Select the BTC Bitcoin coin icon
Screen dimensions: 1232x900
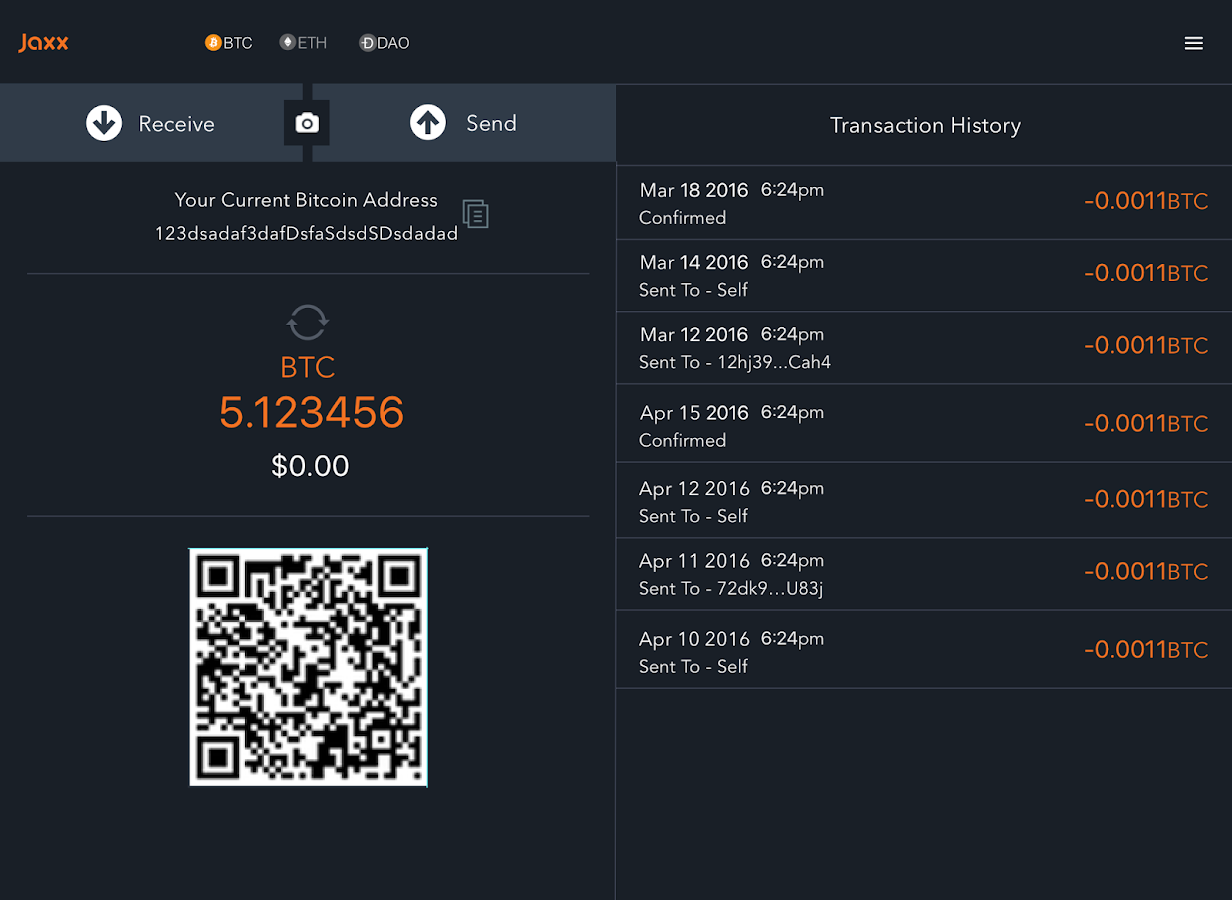pos(212,43)
